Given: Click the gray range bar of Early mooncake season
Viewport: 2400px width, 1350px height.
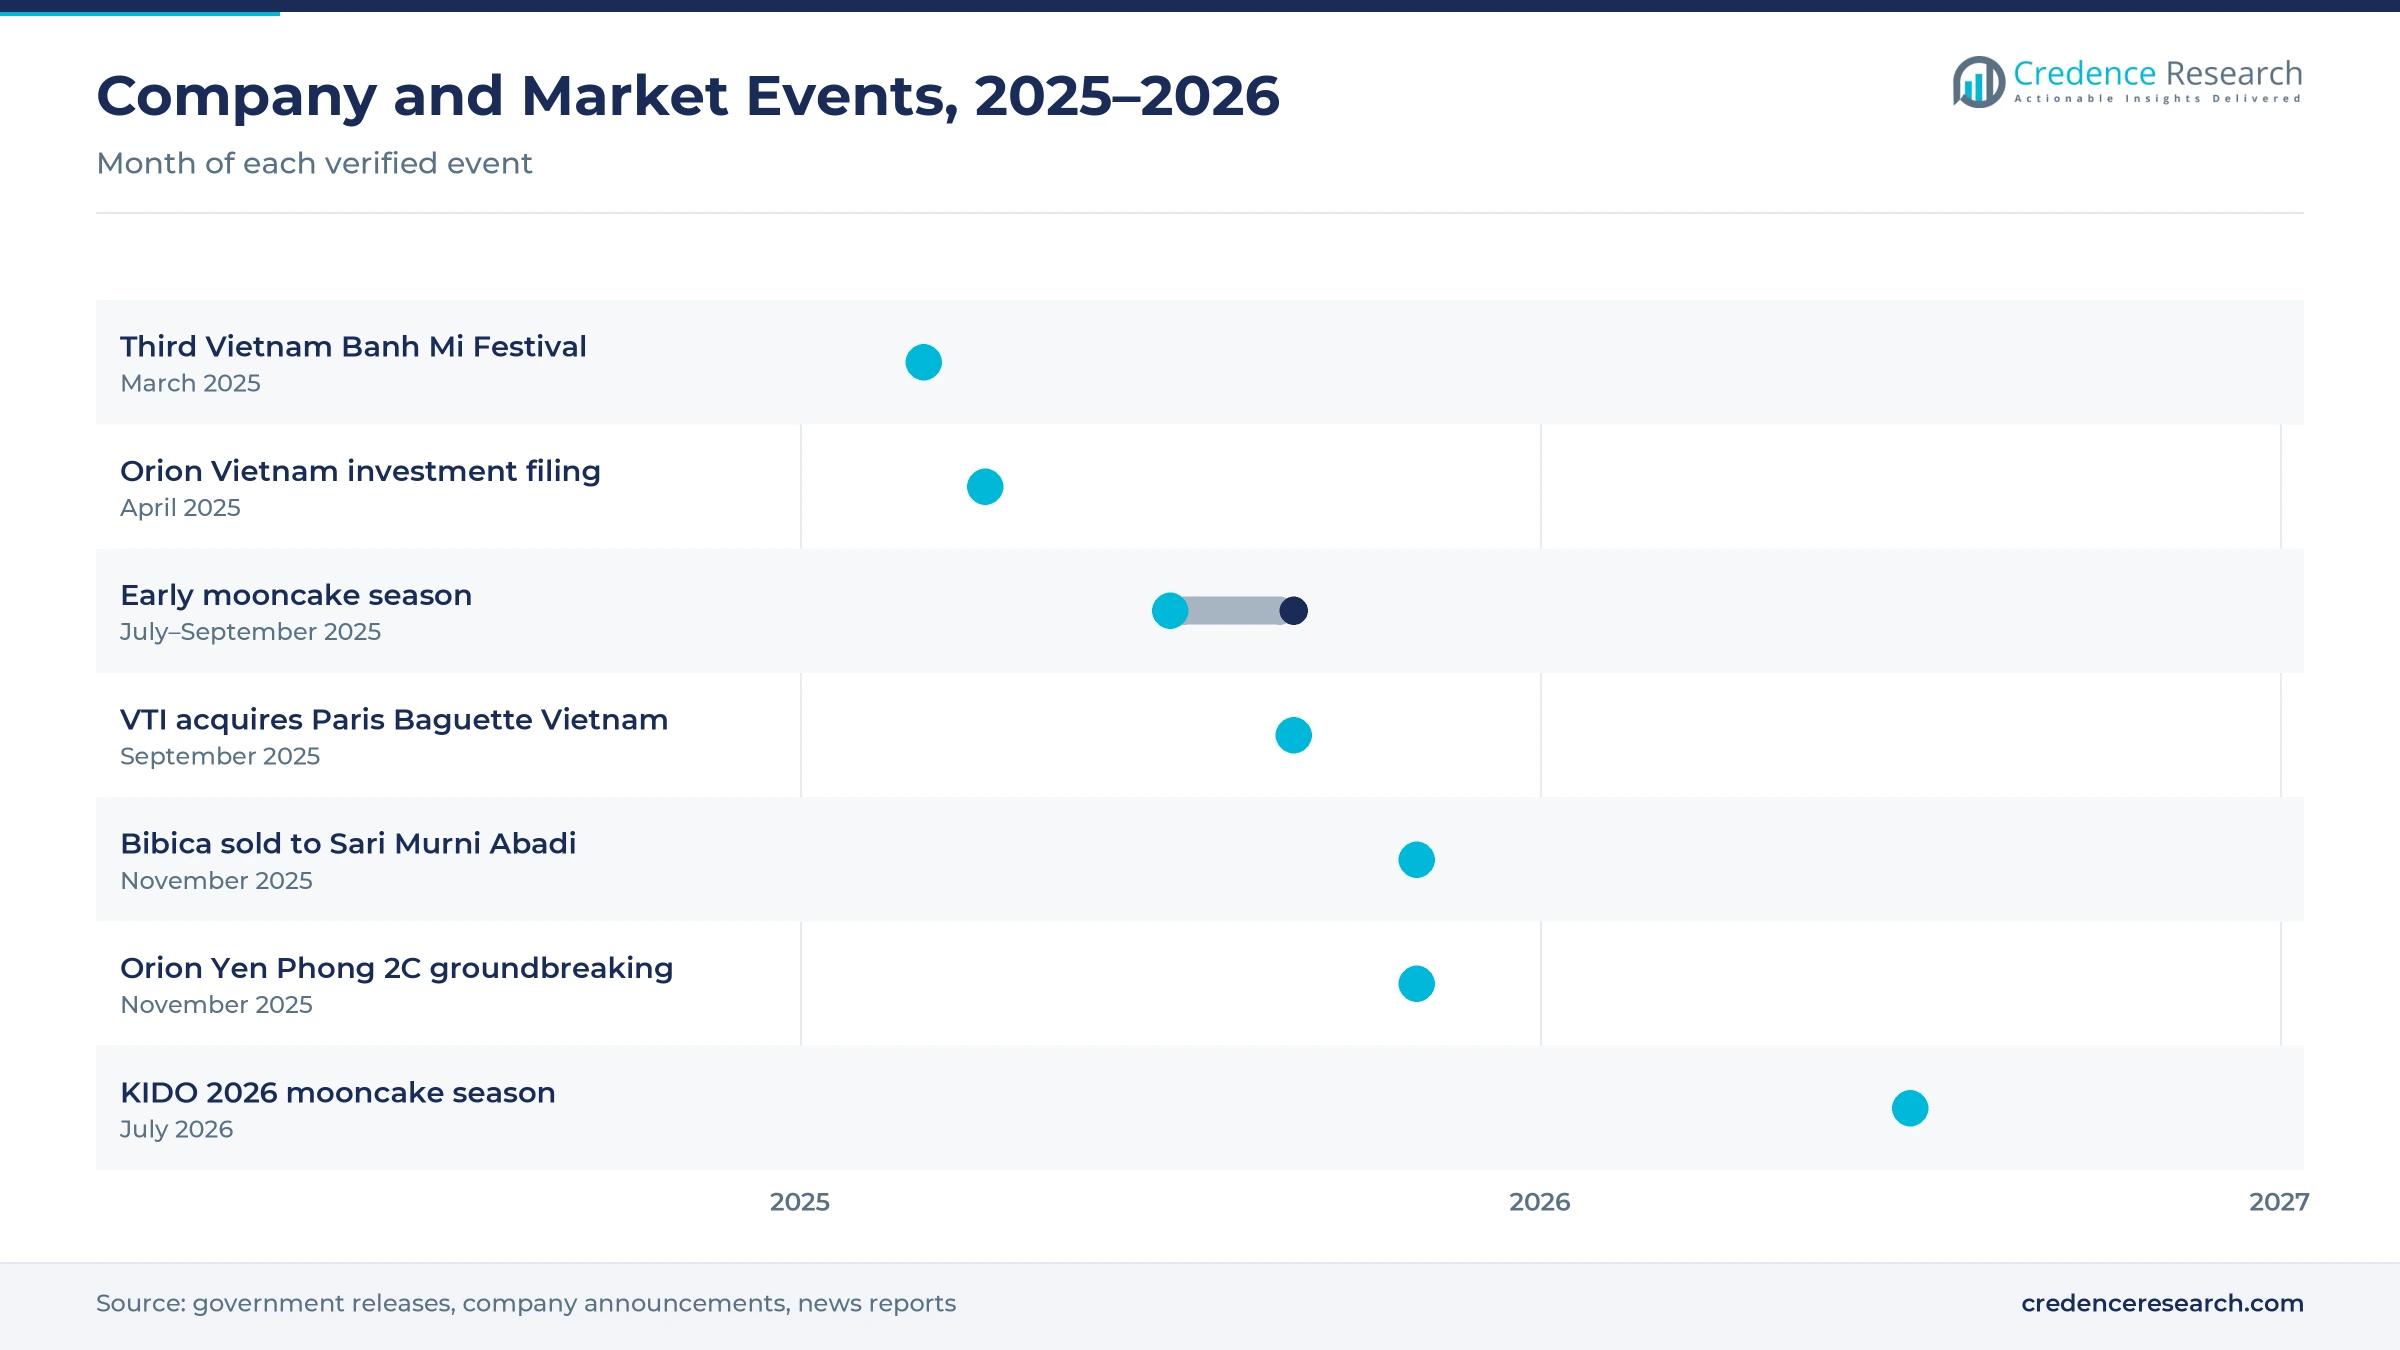Looking at the screenshot, I should (1232, 611).
